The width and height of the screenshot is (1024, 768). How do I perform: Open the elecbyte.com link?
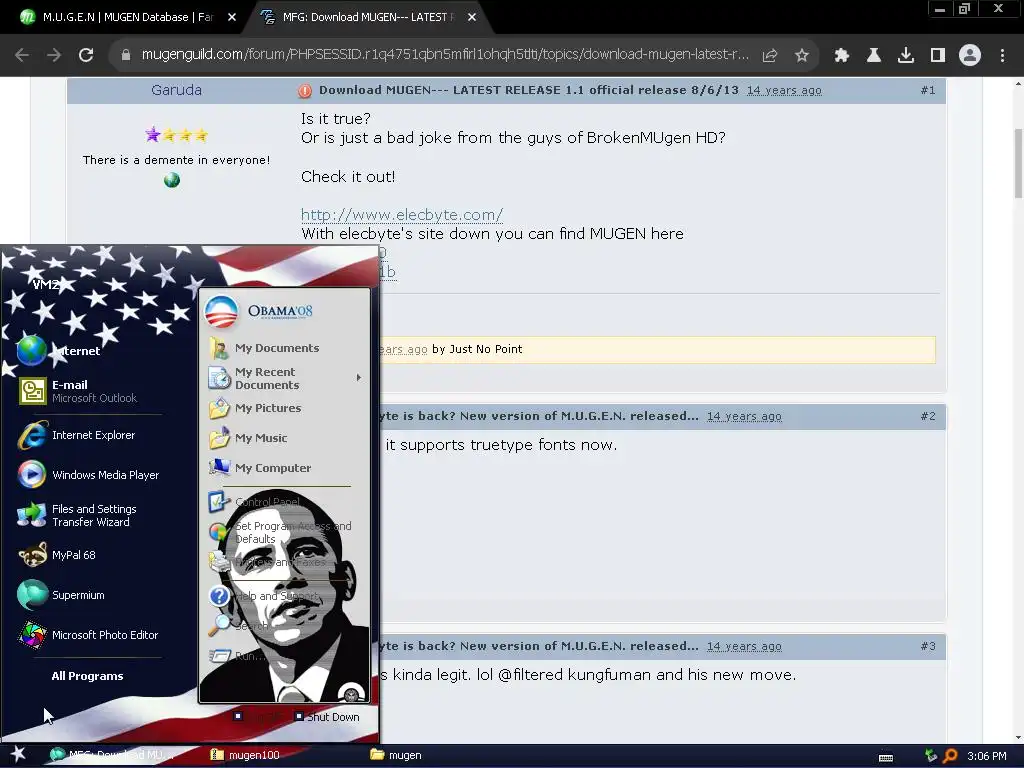(402, 214)
